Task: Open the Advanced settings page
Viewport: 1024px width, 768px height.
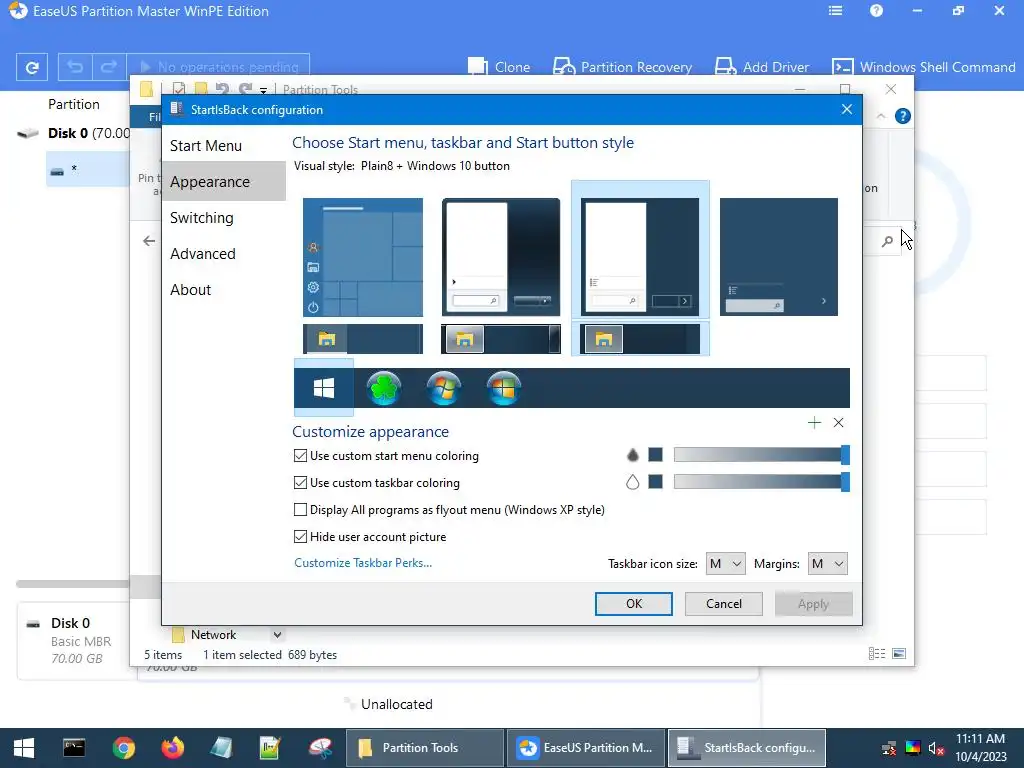Action: coord(223,253)
